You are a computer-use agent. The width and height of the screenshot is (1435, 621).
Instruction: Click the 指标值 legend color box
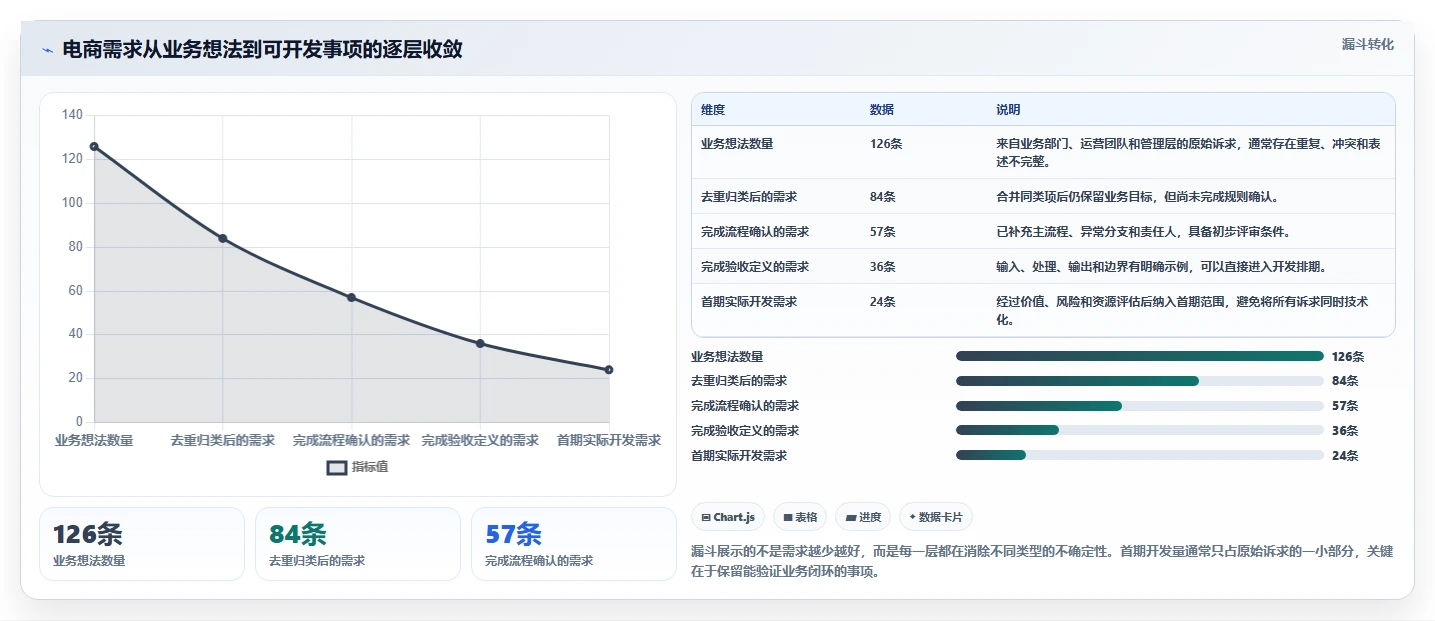click(337, 467)
